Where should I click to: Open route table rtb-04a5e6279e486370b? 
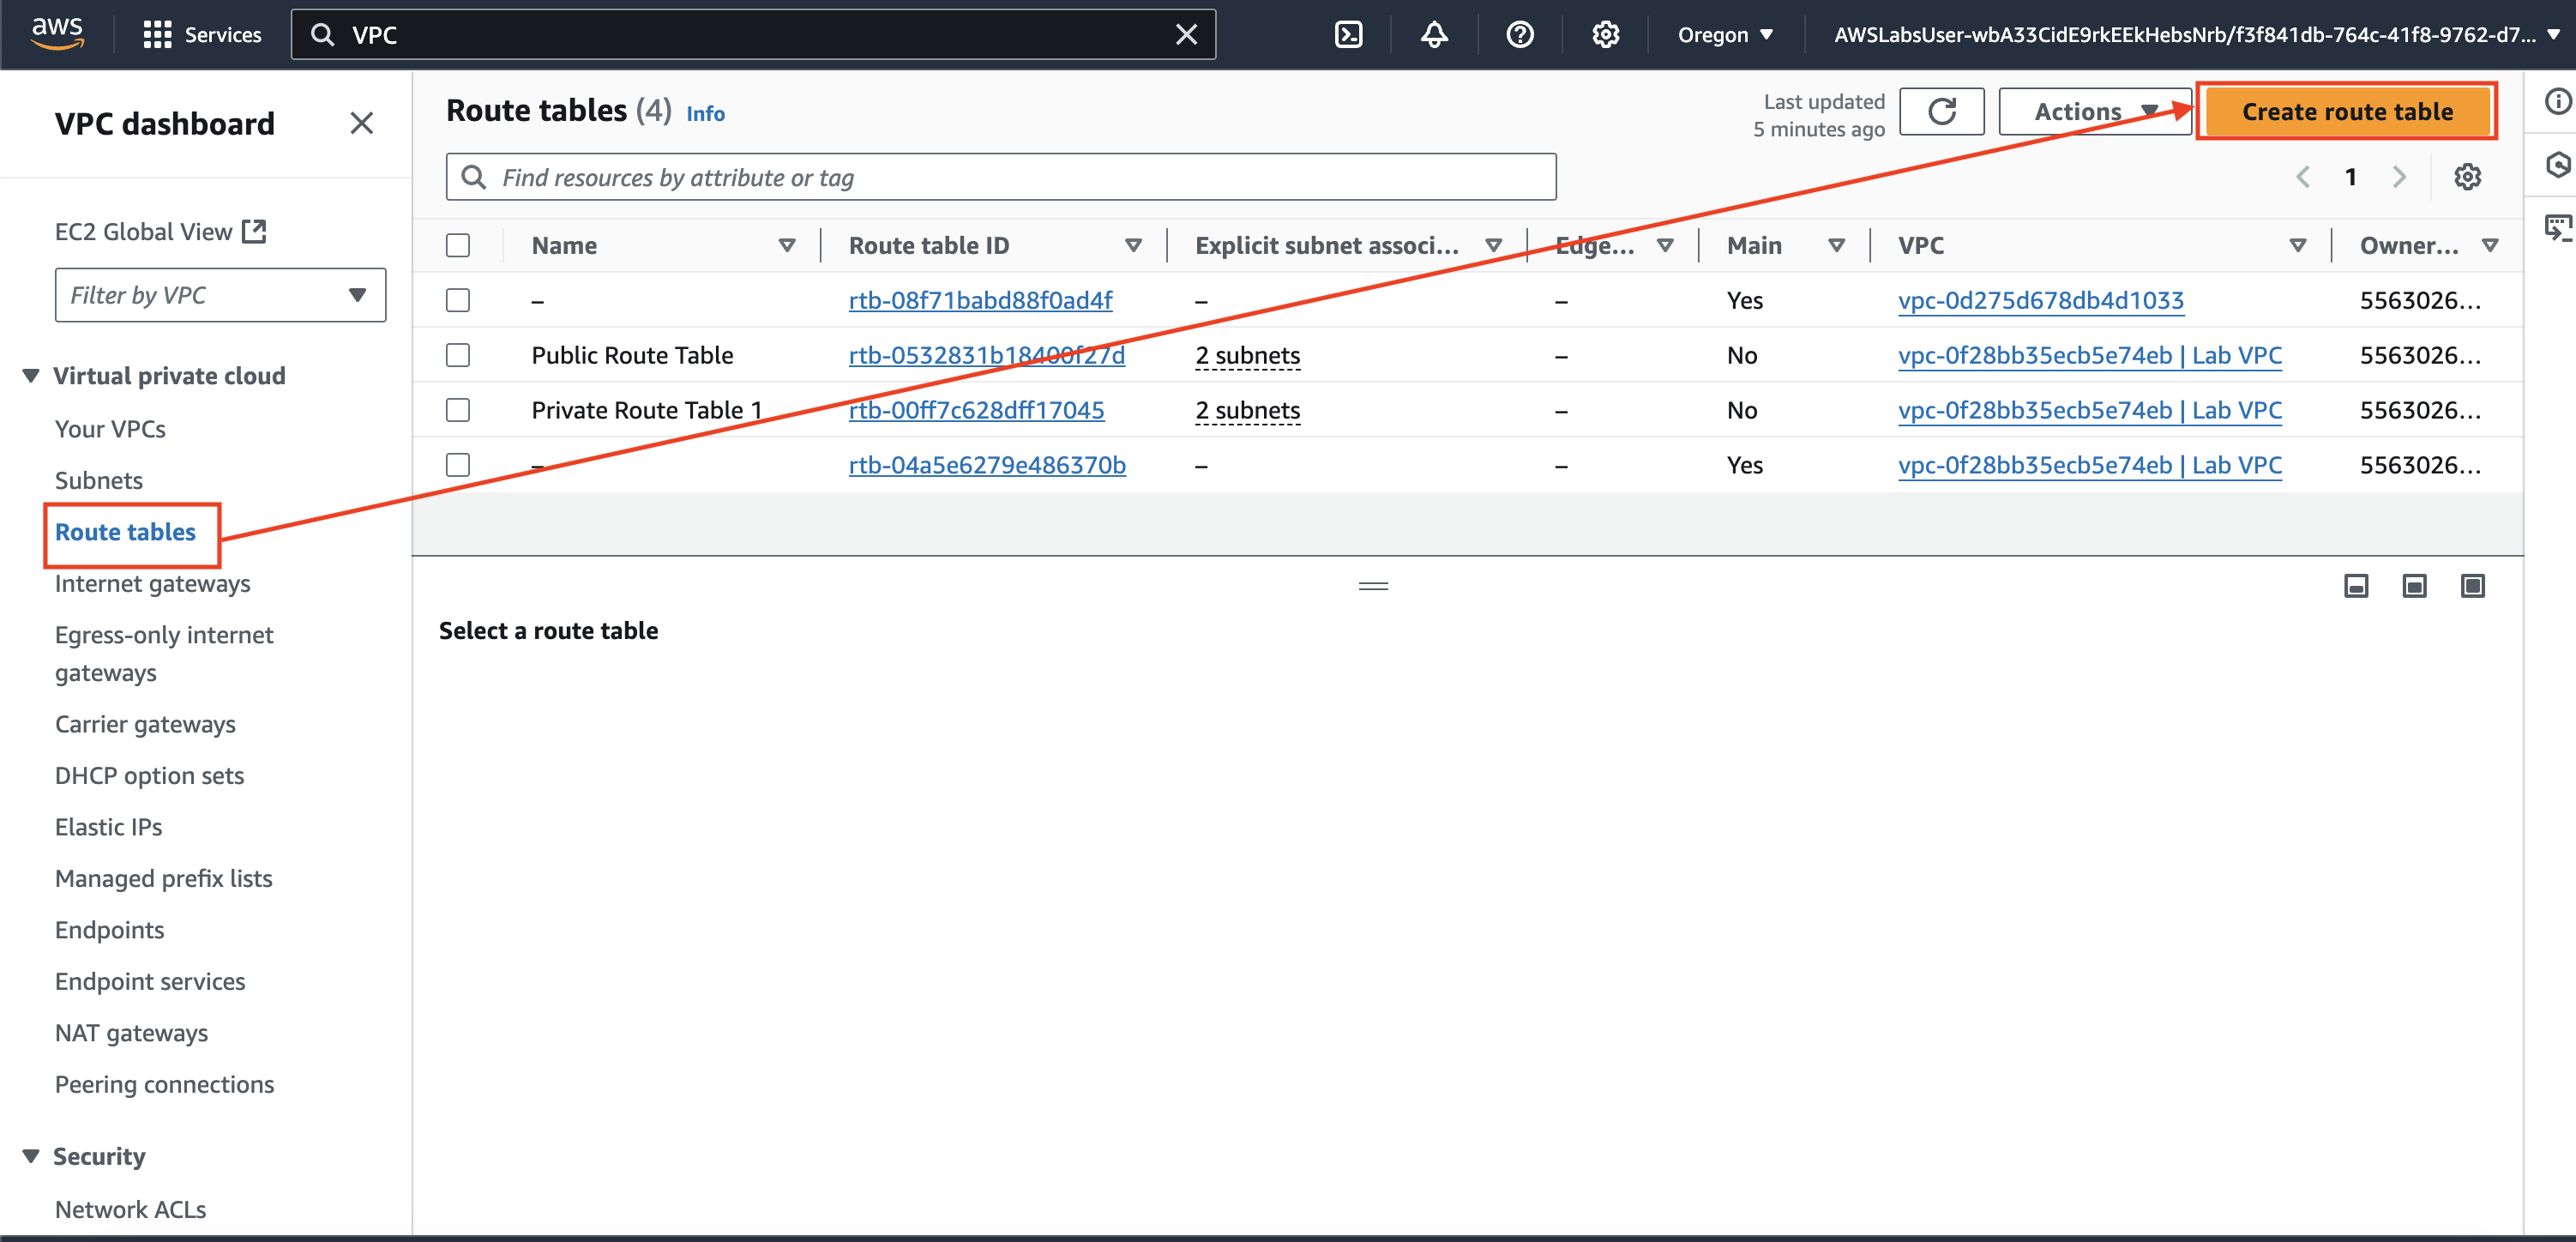[x=987, y=465]
